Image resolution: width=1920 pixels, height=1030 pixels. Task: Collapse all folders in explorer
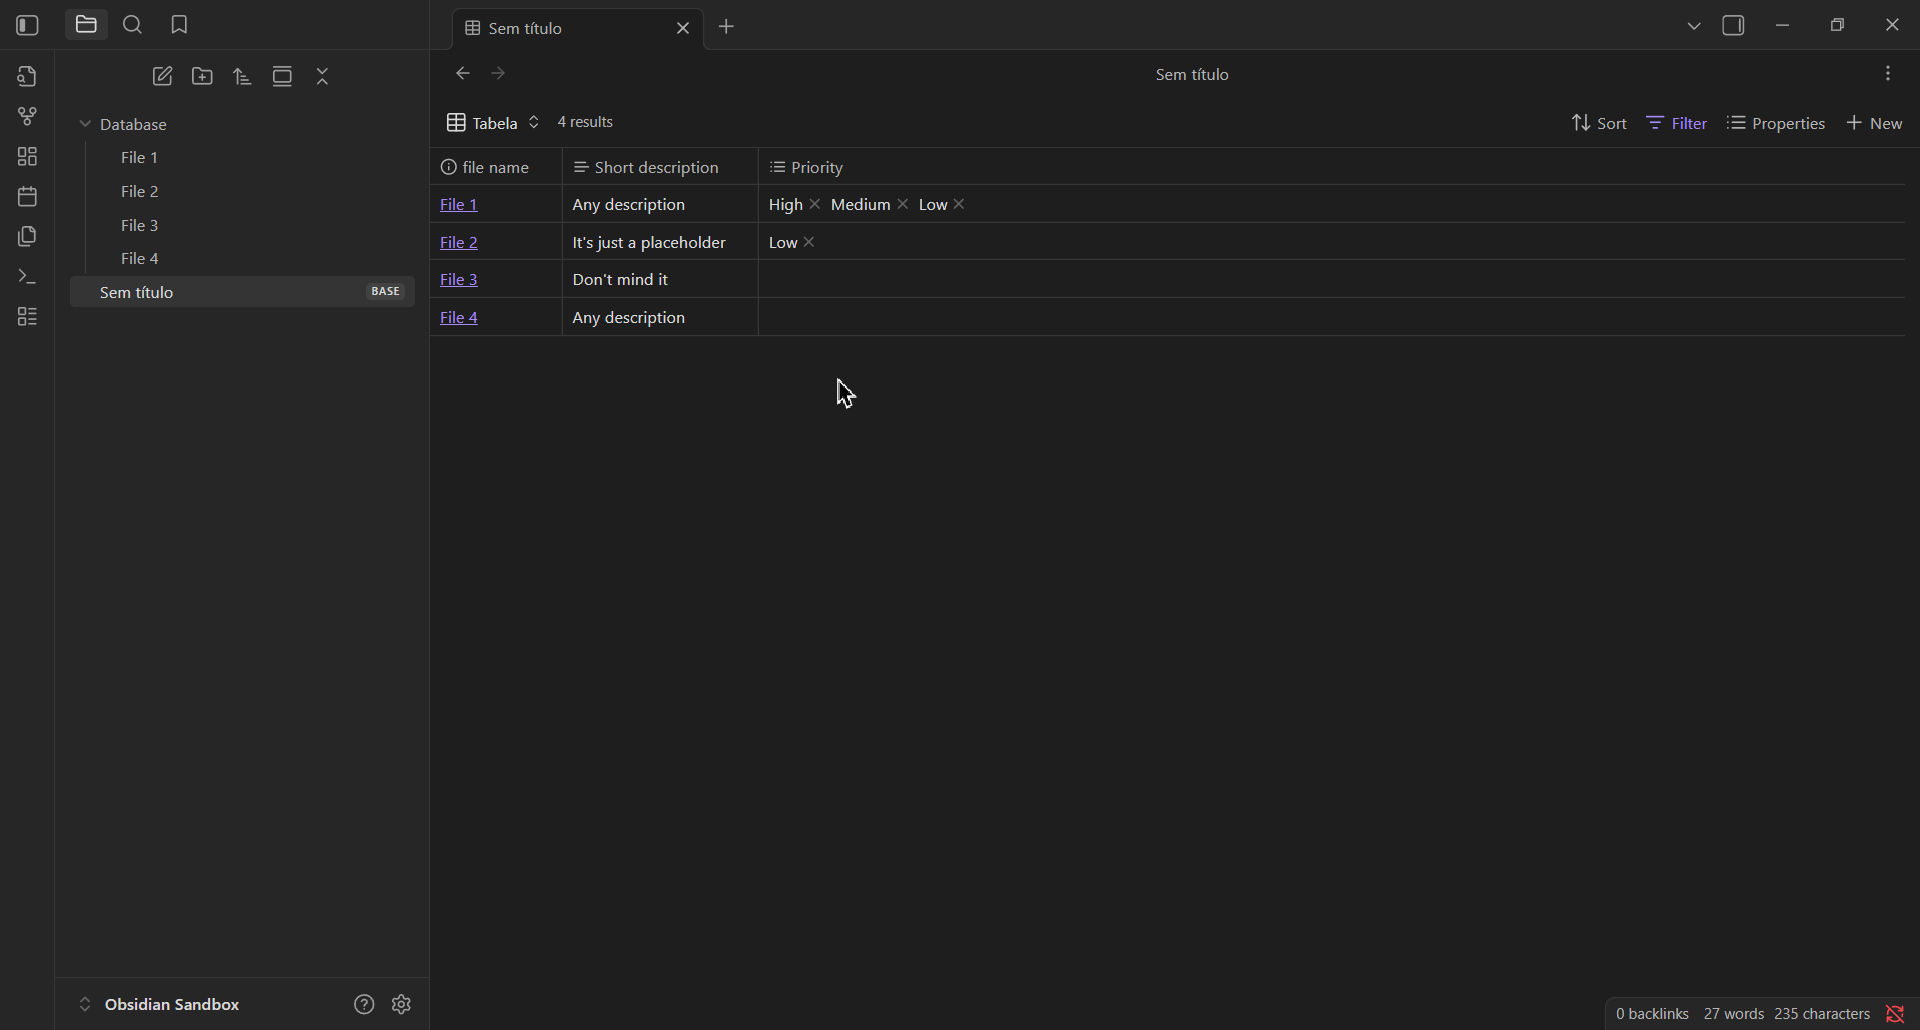click(x=322, y=75)
